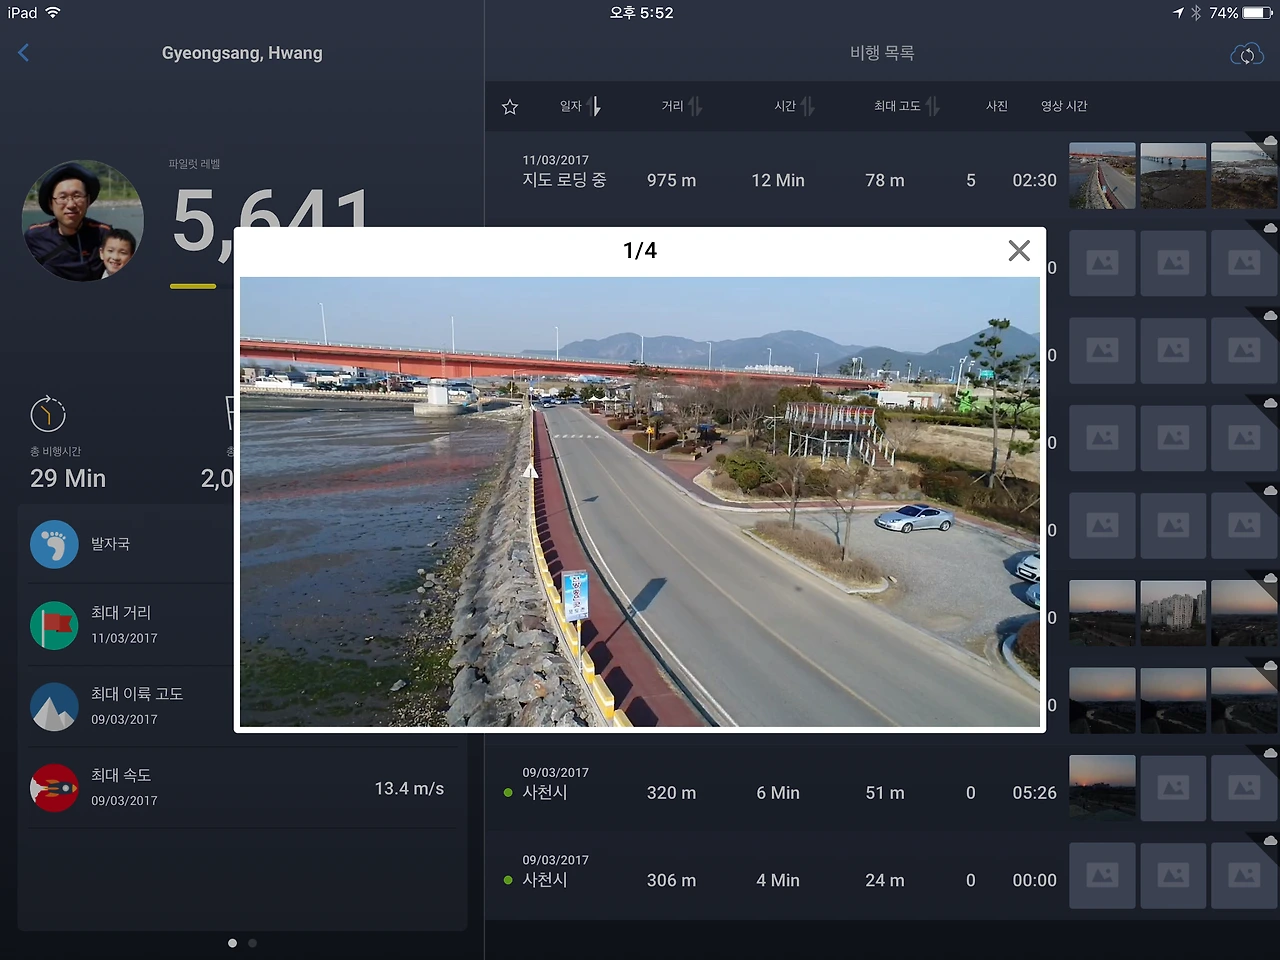Tap the cloud upload icon on 320 m row
This screenshot has width=1280, height=960.
coord(1270,753)
